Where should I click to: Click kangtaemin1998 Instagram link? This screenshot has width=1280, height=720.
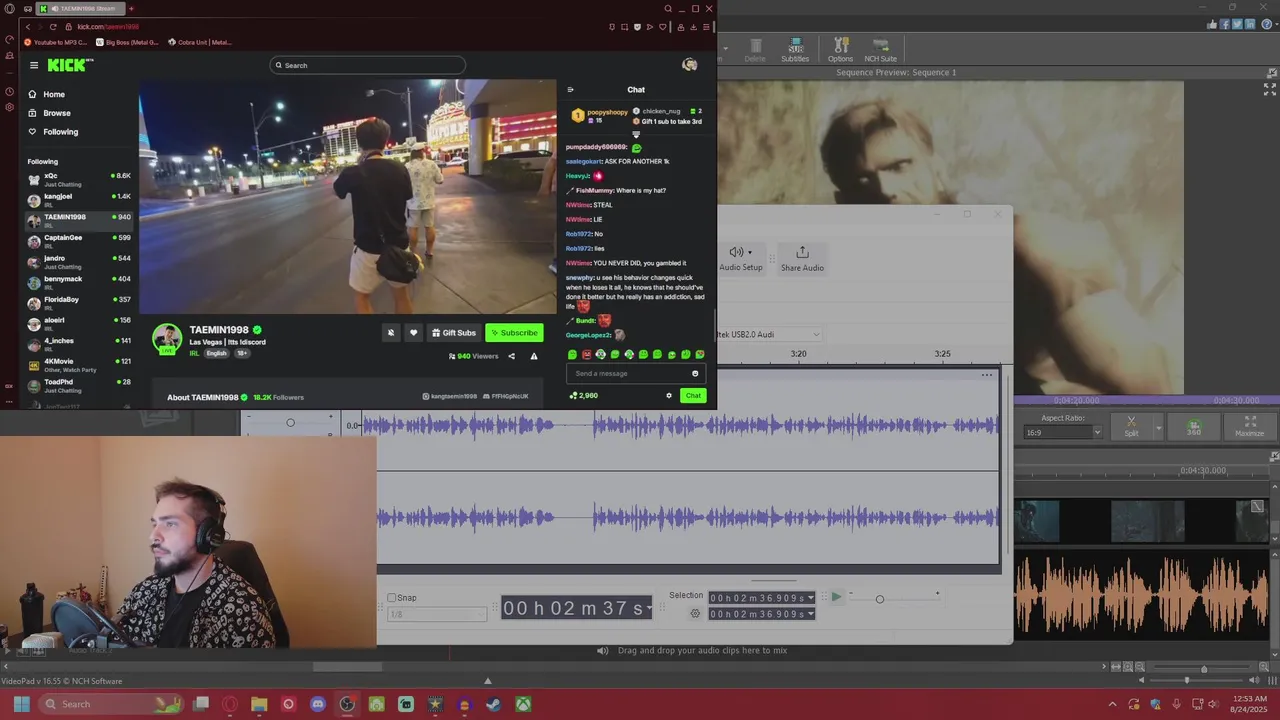(450, 397)
